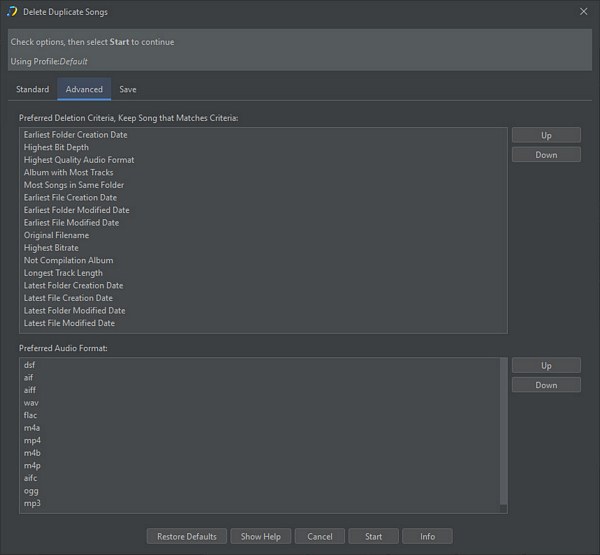
Task: Move deletion criteria Down
Action: (x=546, y=155)
